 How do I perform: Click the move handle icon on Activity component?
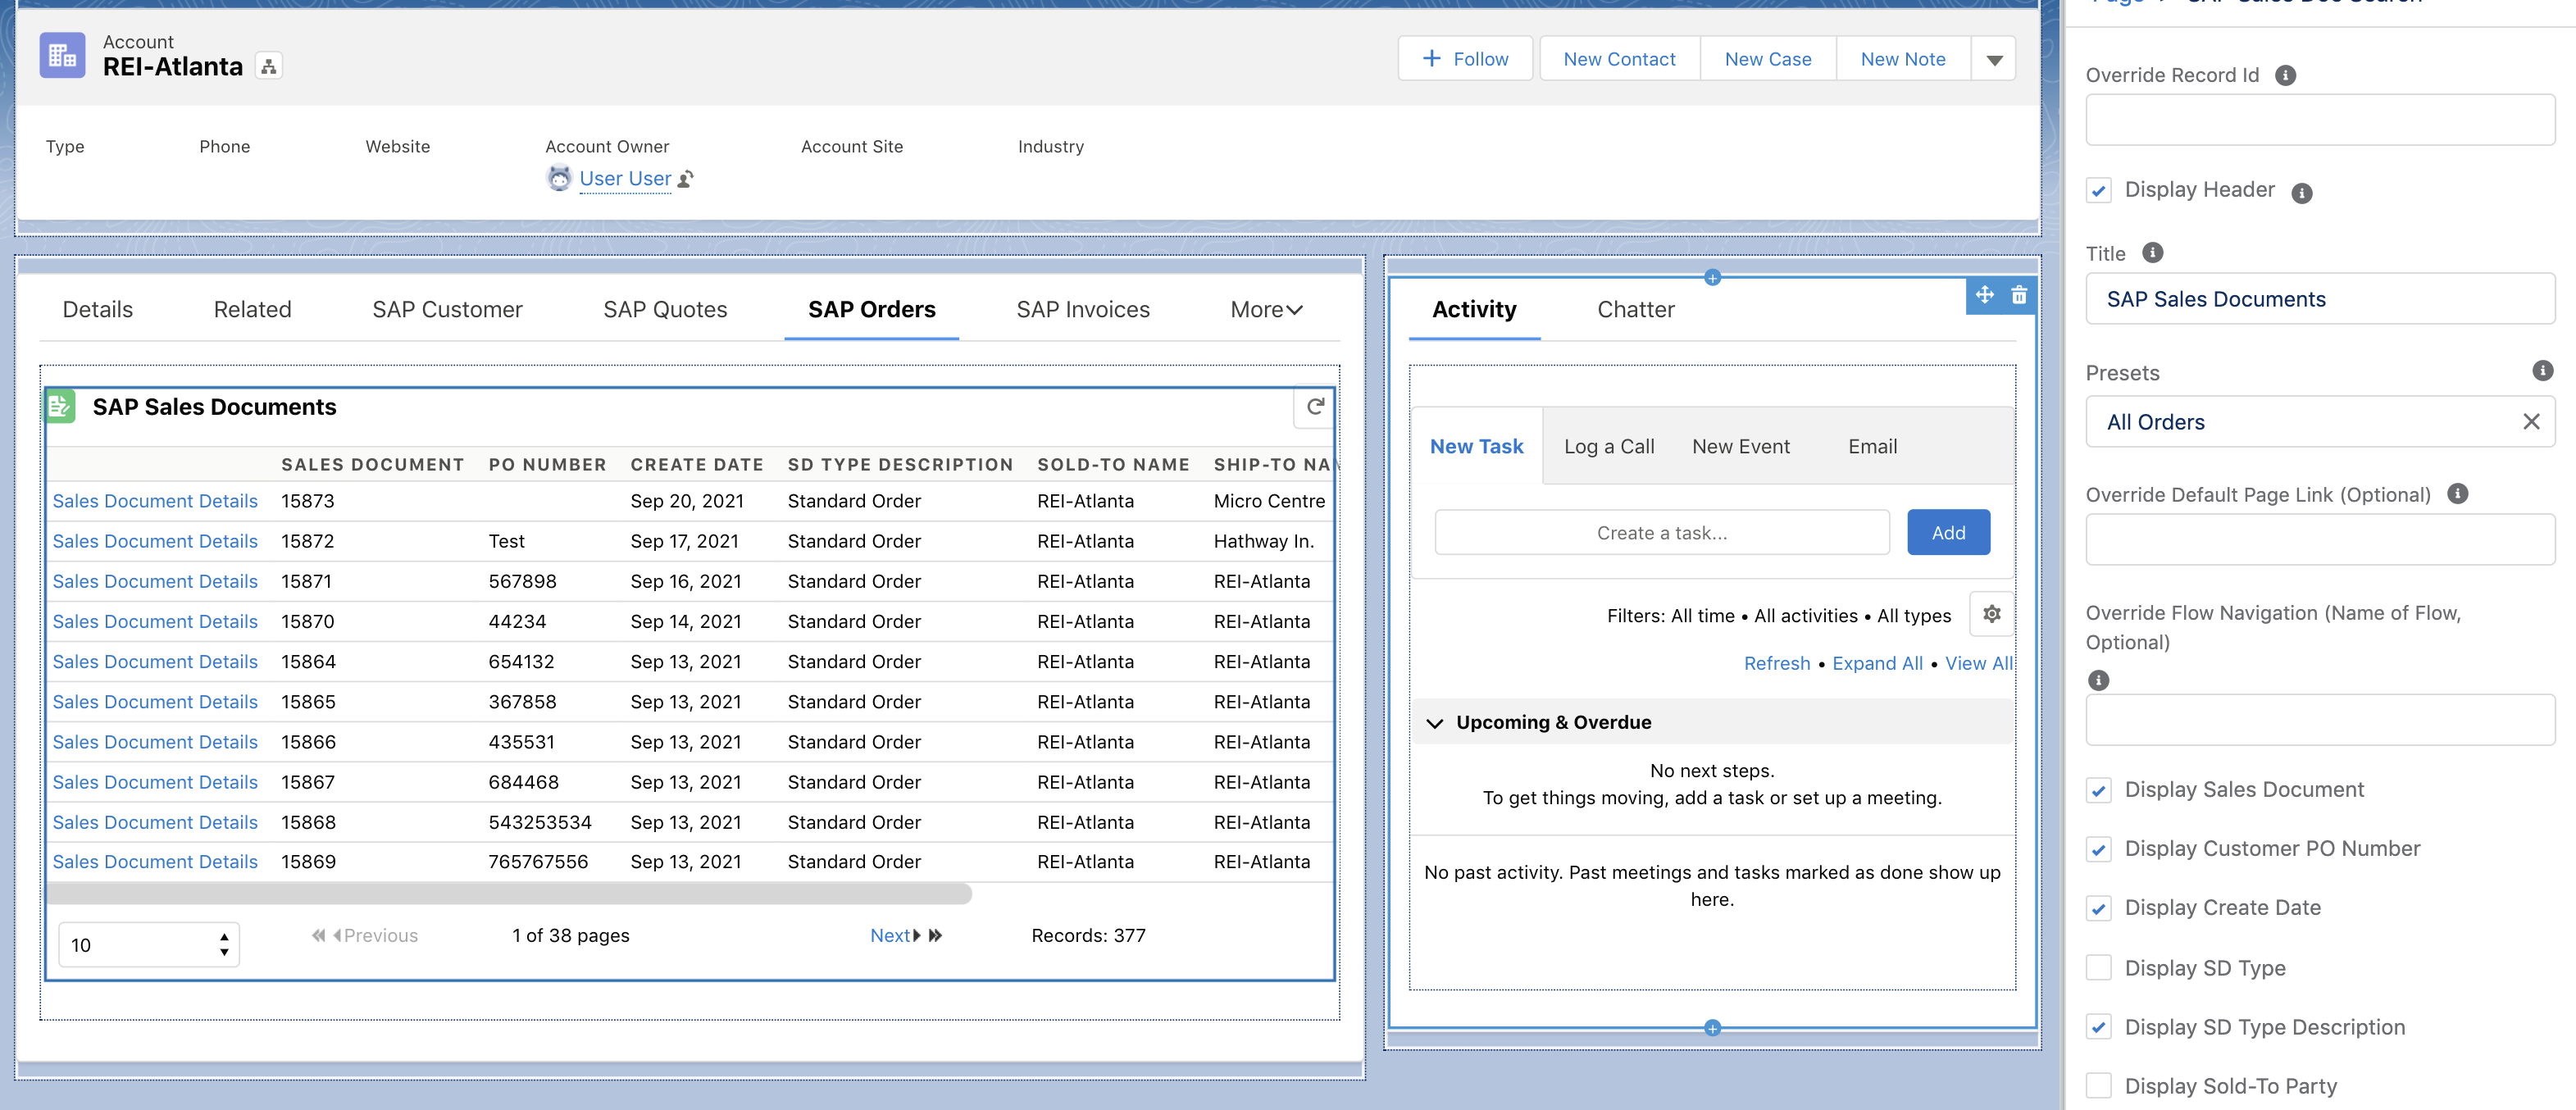1984,295
